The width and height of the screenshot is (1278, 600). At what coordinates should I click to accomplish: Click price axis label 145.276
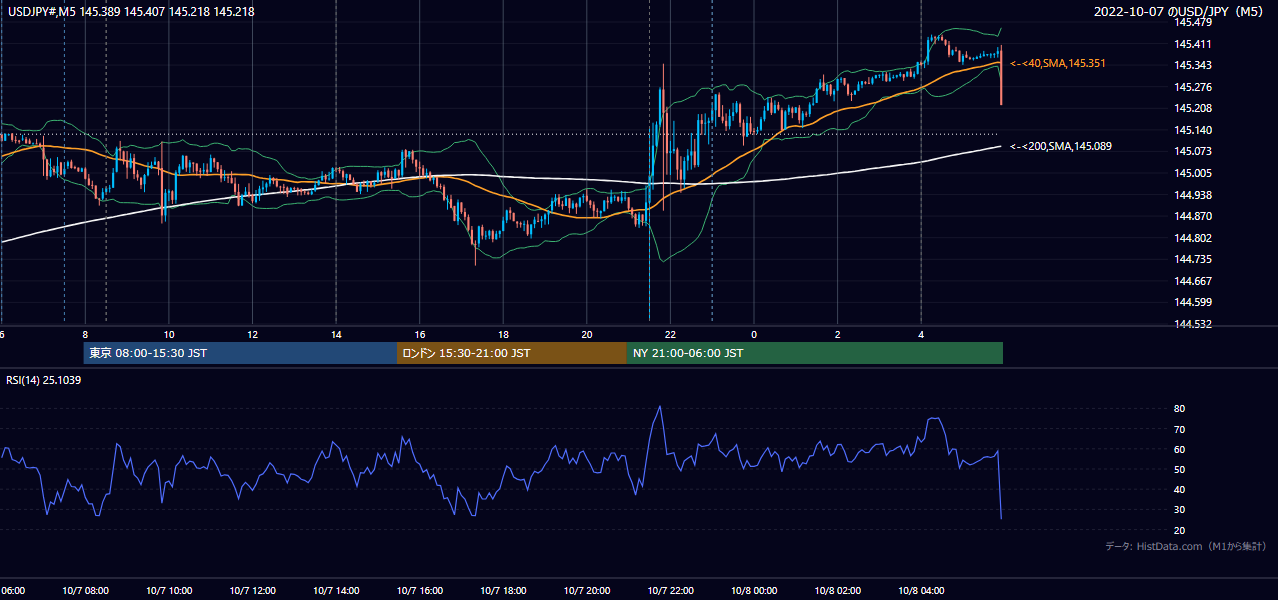tap(1193, 87)
